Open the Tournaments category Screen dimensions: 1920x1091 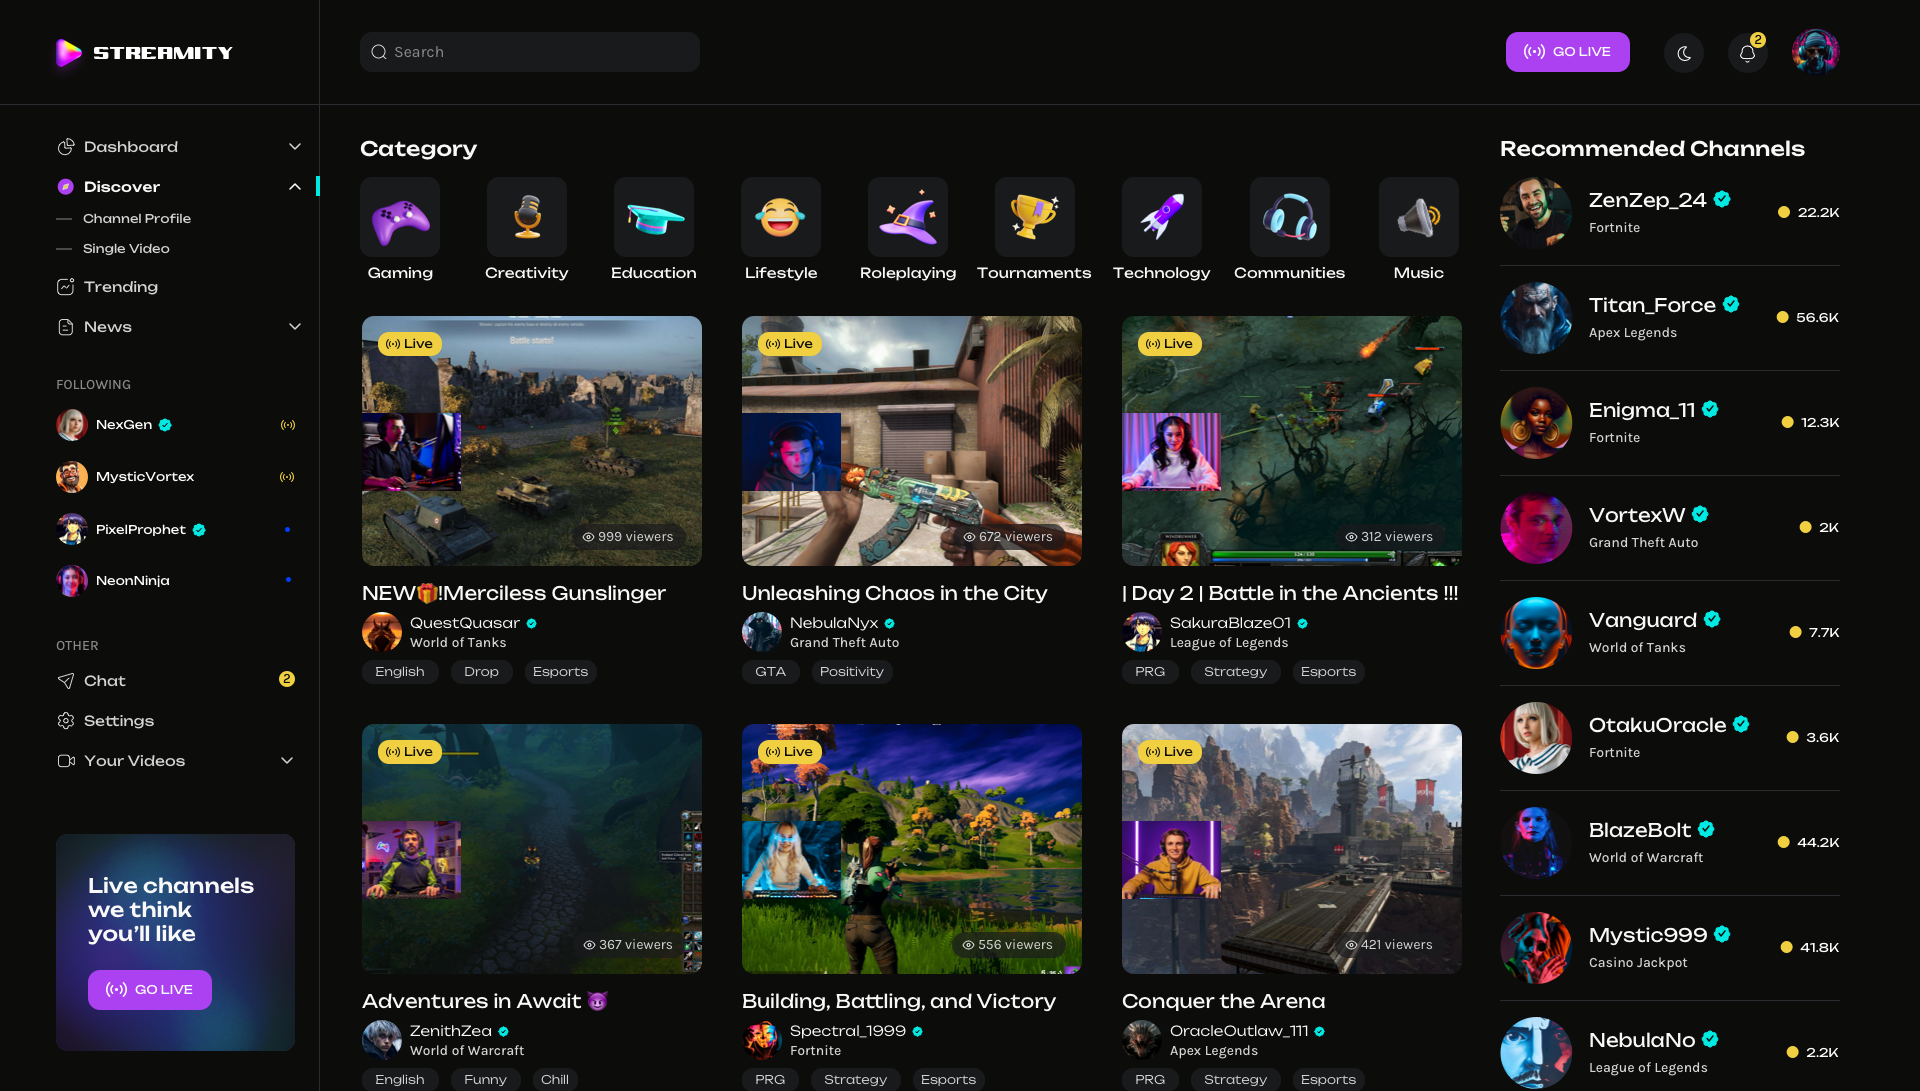pos(1034,217)
